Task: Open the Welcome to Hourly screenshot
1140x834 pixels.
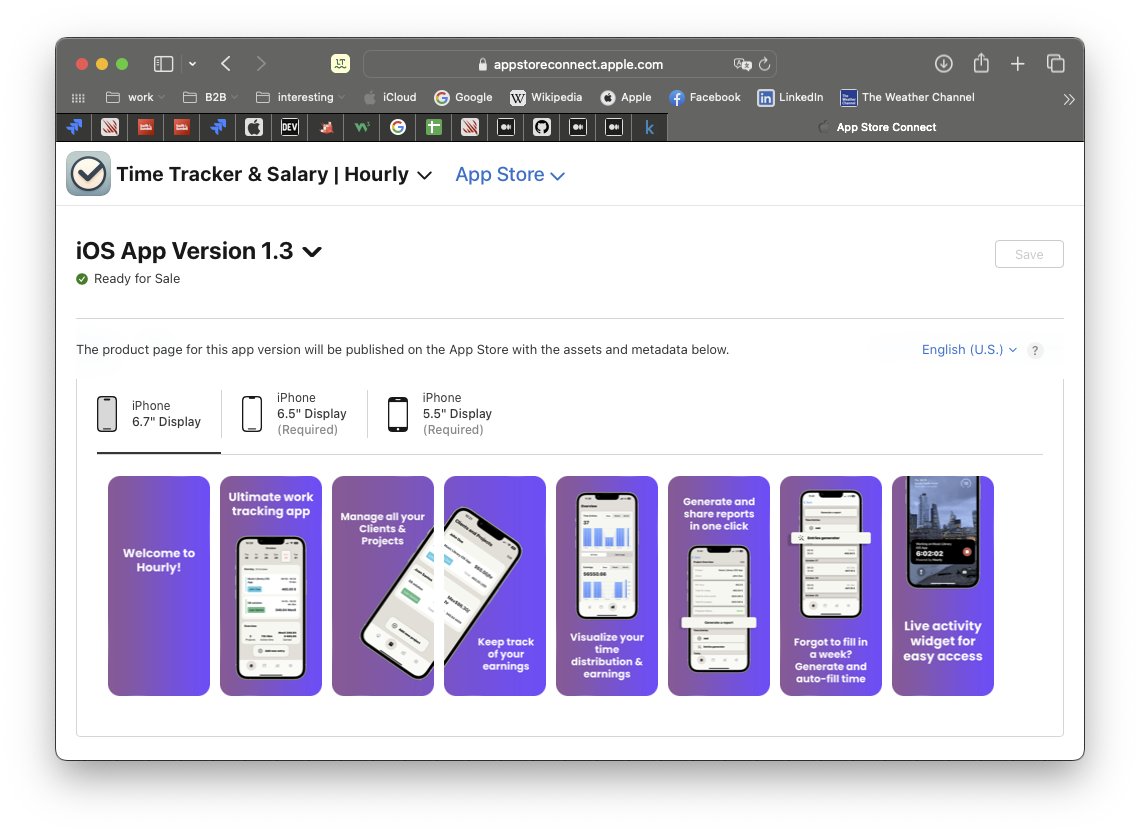Action: click(x=158, y=586)
